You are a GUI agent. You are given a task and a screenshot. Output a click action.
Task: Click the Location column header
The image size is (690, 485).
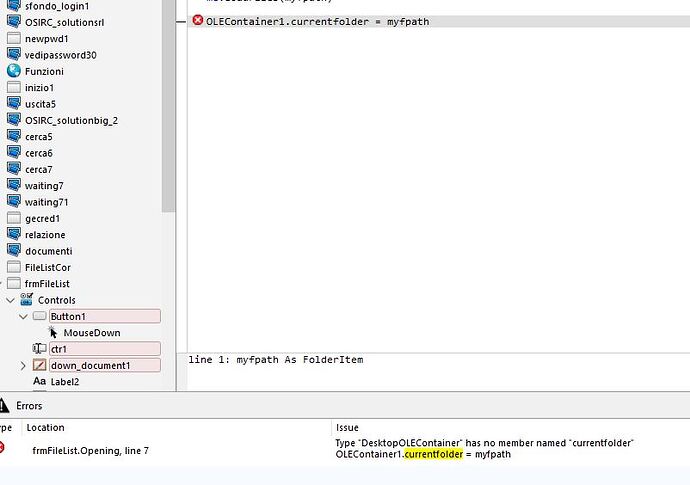click(x=45, y=427)
